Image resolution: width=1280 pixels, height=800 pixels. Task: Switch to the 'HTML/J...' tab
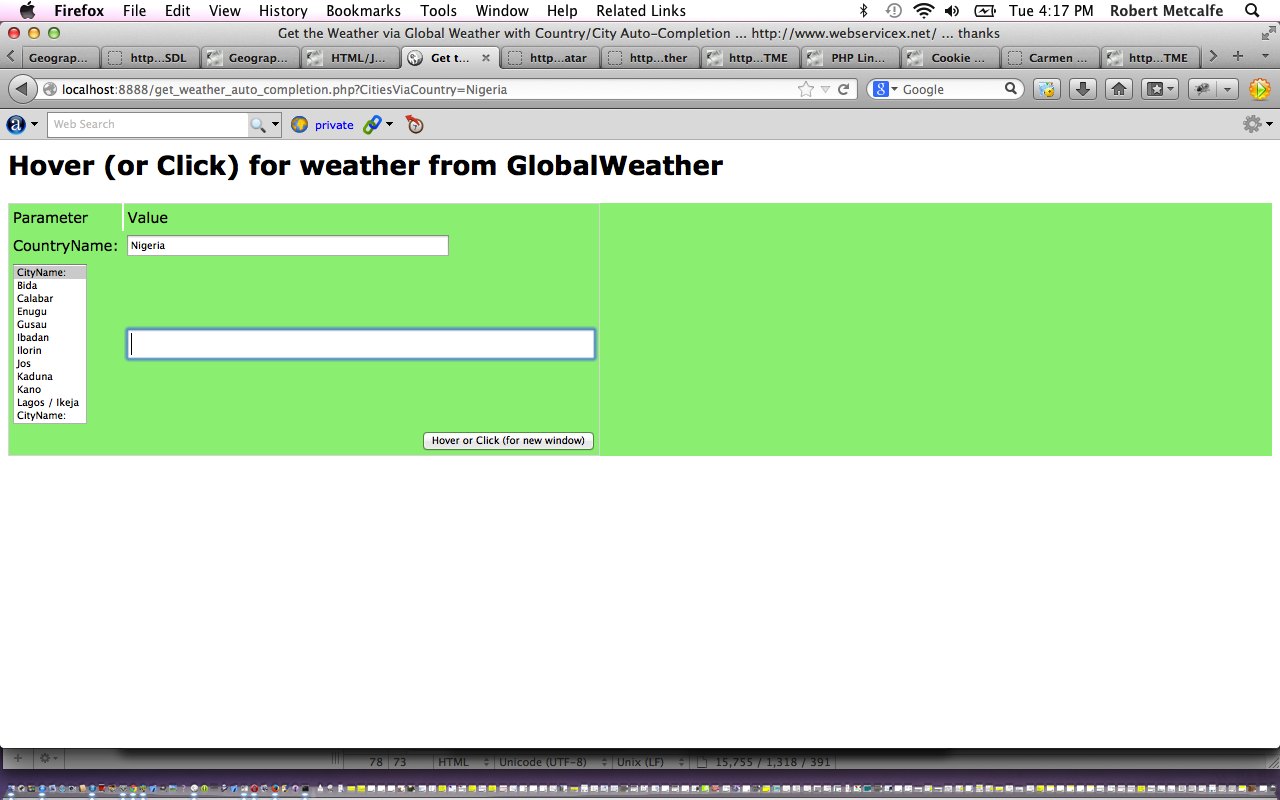click(350, 58)
